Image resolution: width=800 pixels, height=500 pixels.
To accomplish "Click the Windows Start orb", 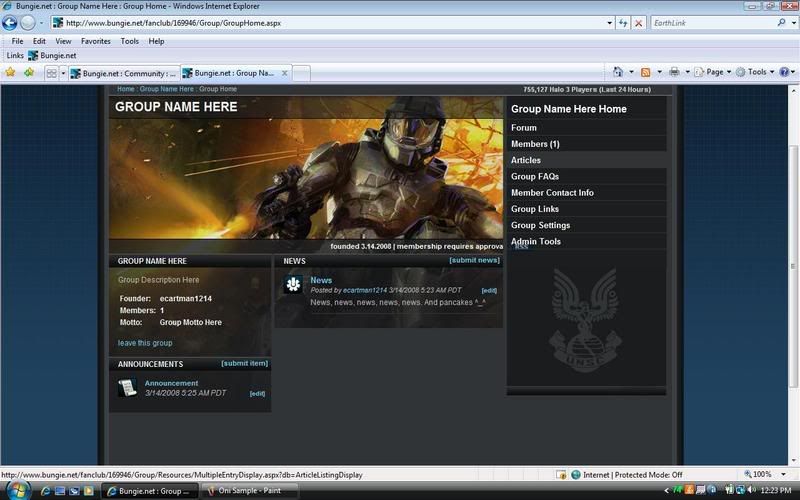I will pyautogui.click(x=17, y=490).
